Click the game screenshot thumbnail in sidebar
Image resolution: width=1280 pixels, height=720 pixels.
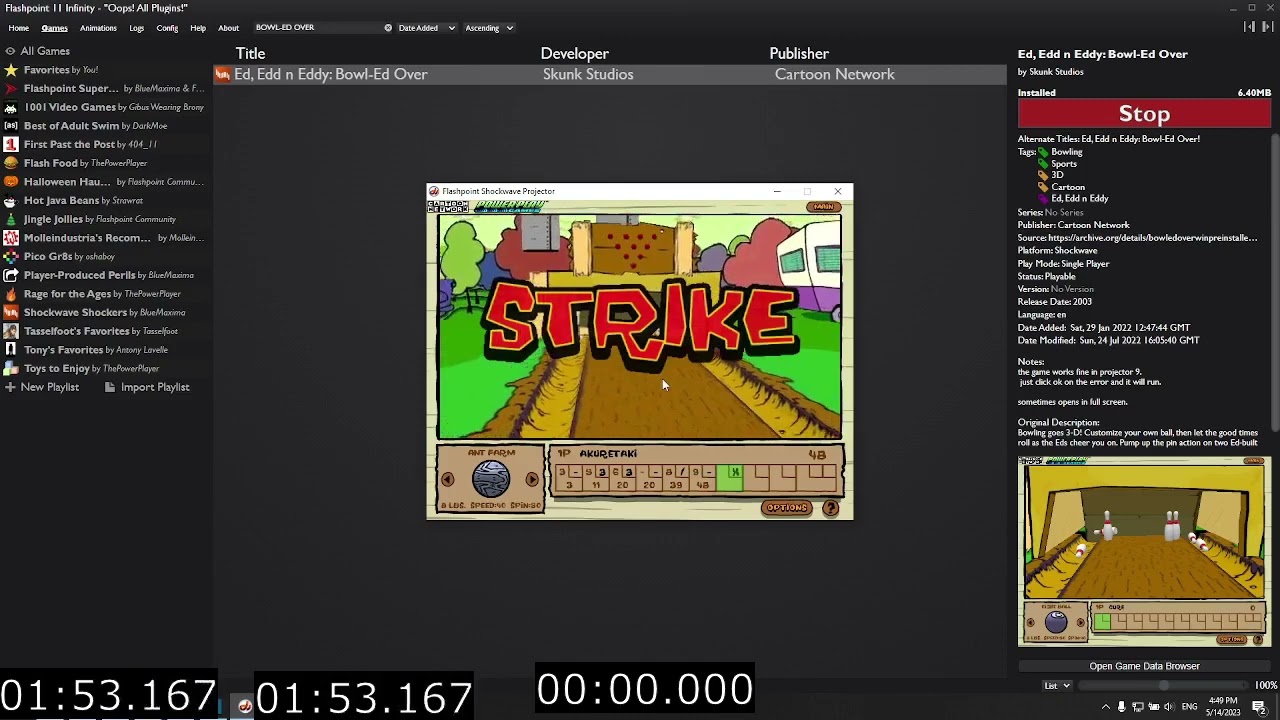point(1144,552)
